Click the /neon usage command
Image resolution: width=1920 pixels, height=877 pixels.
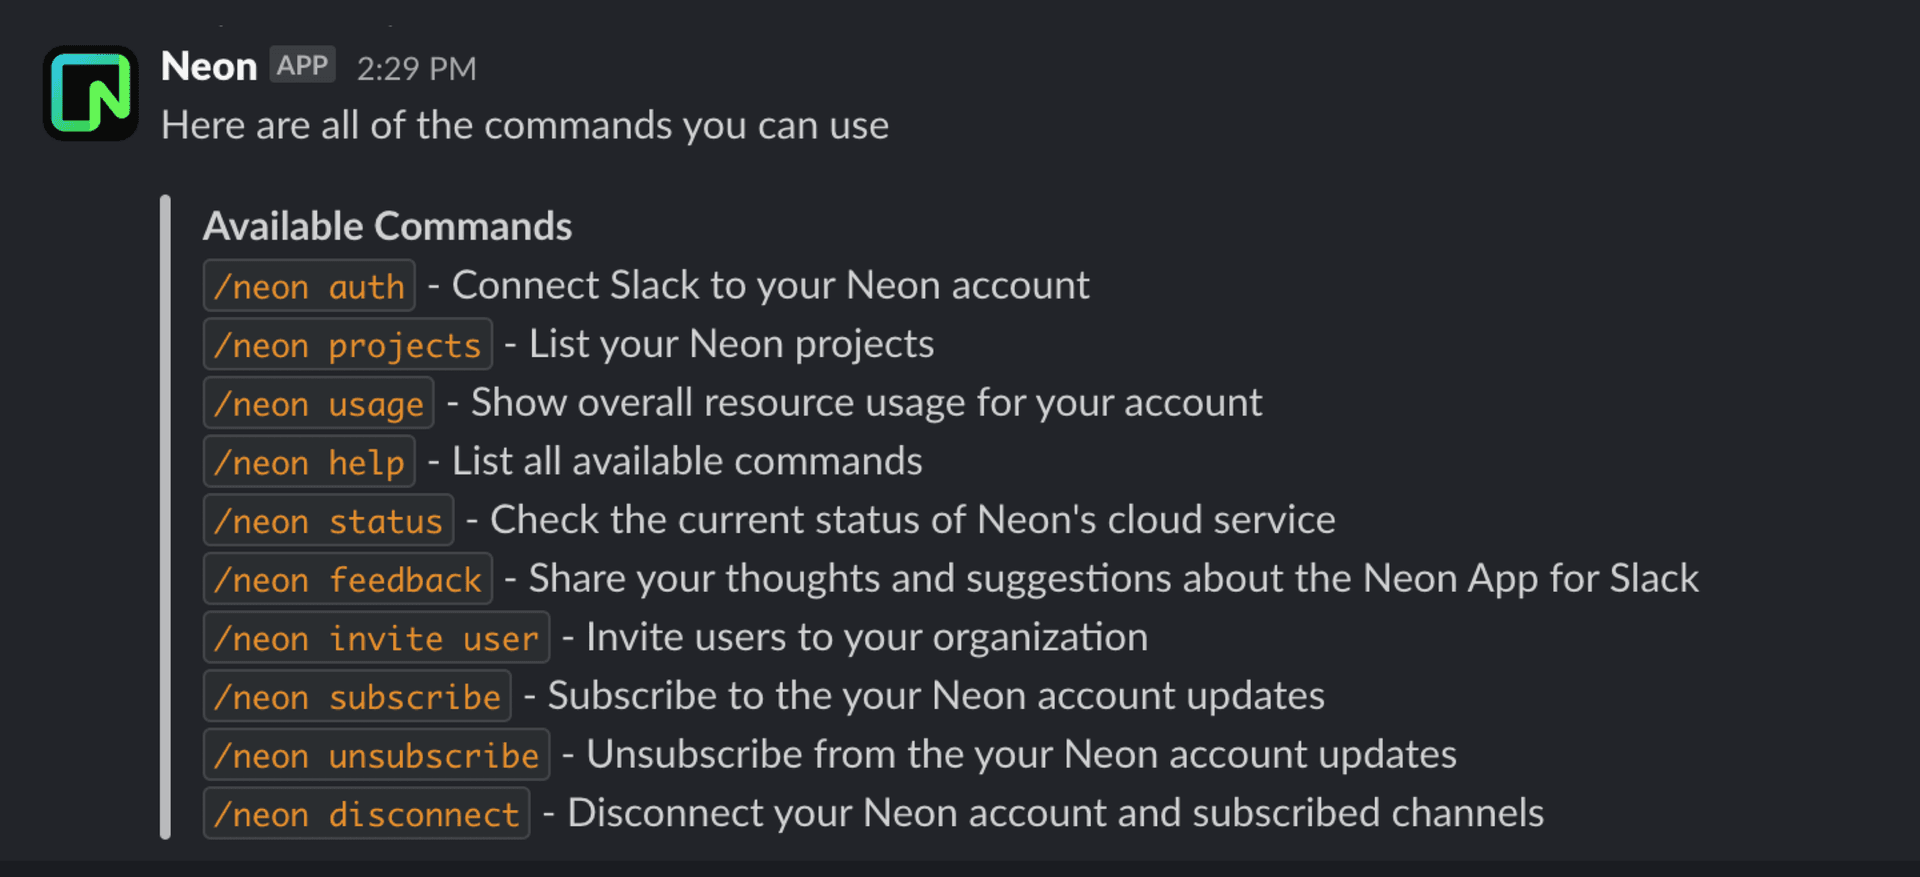click(318, 403)
